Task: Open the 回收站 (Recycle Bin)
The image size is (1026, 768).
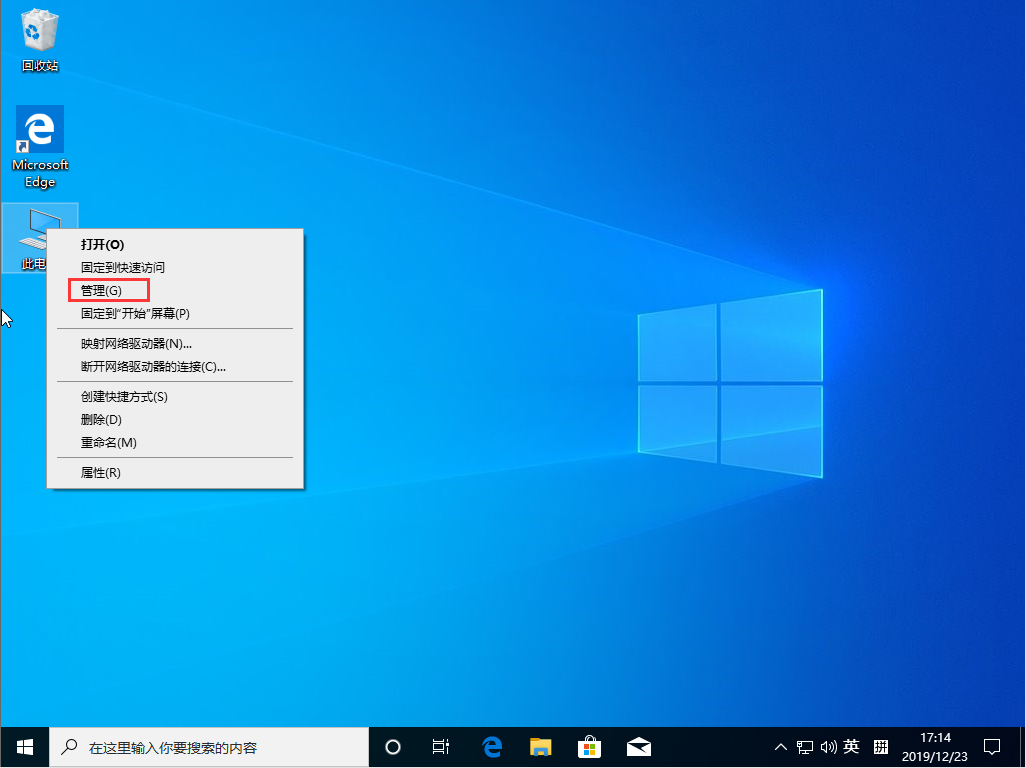Action: pos(39,30)
